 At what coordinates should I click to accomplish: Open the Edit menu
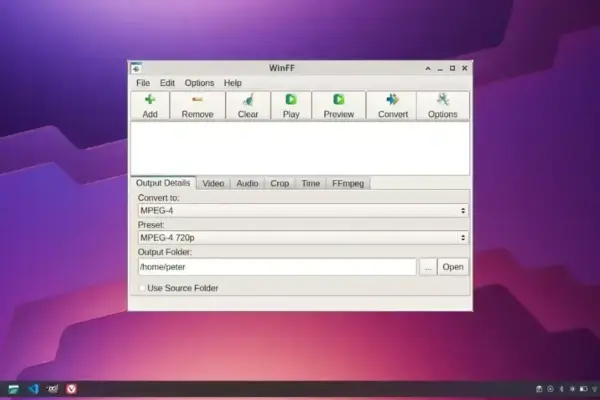167,83
